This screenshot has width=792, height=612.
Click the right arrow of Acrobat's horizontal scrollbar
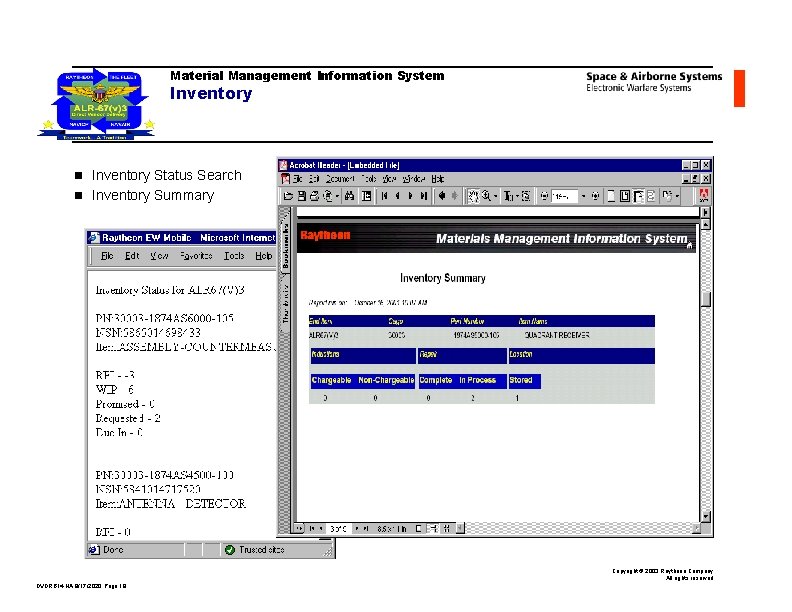point(698,529)
